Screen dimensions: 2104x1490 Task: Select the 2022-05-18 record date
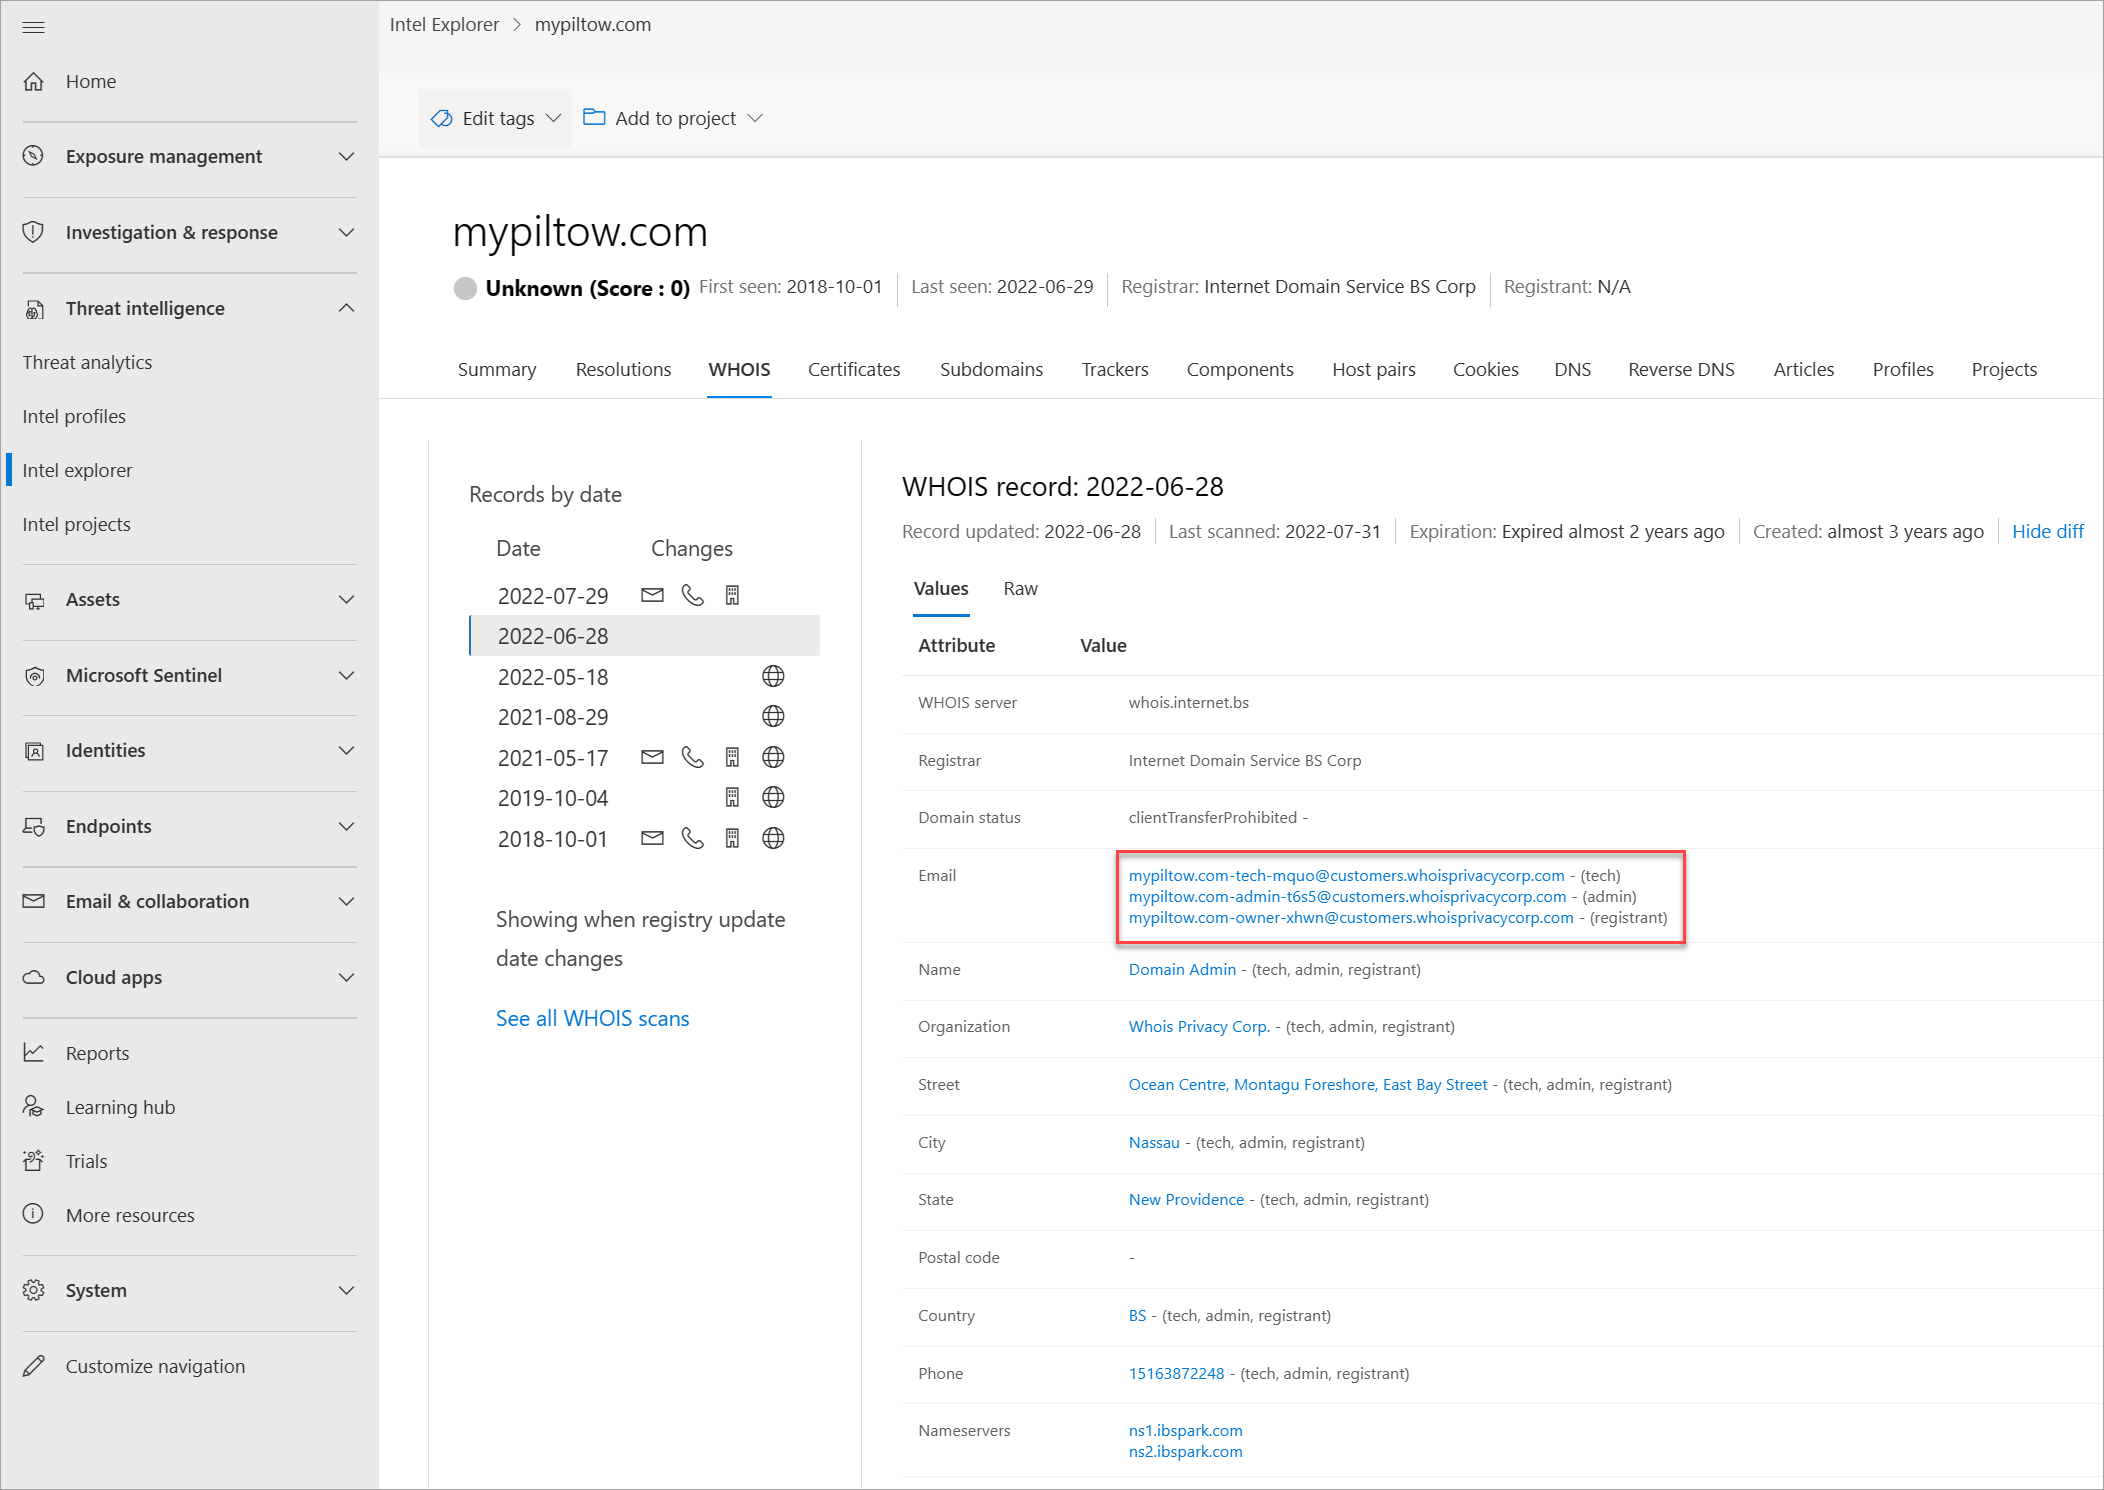pos(553,677)
